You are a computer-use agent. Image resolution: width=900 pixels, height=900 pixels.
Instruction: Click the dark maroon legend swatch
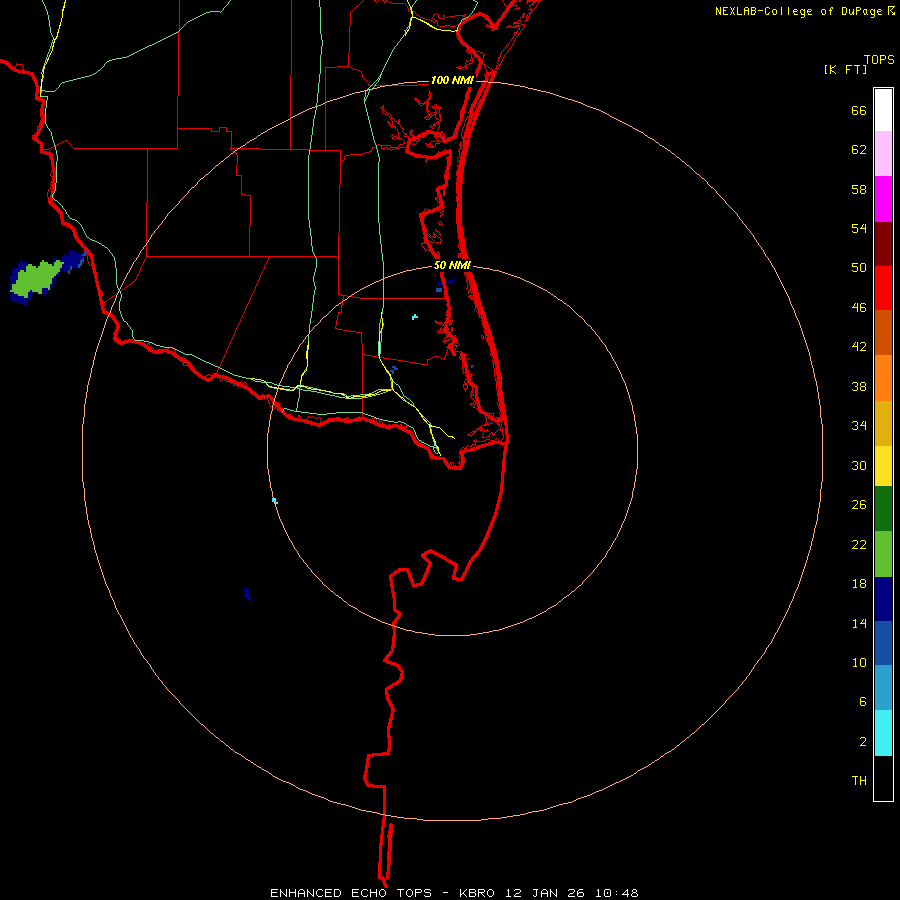click(x=883, y=243)
